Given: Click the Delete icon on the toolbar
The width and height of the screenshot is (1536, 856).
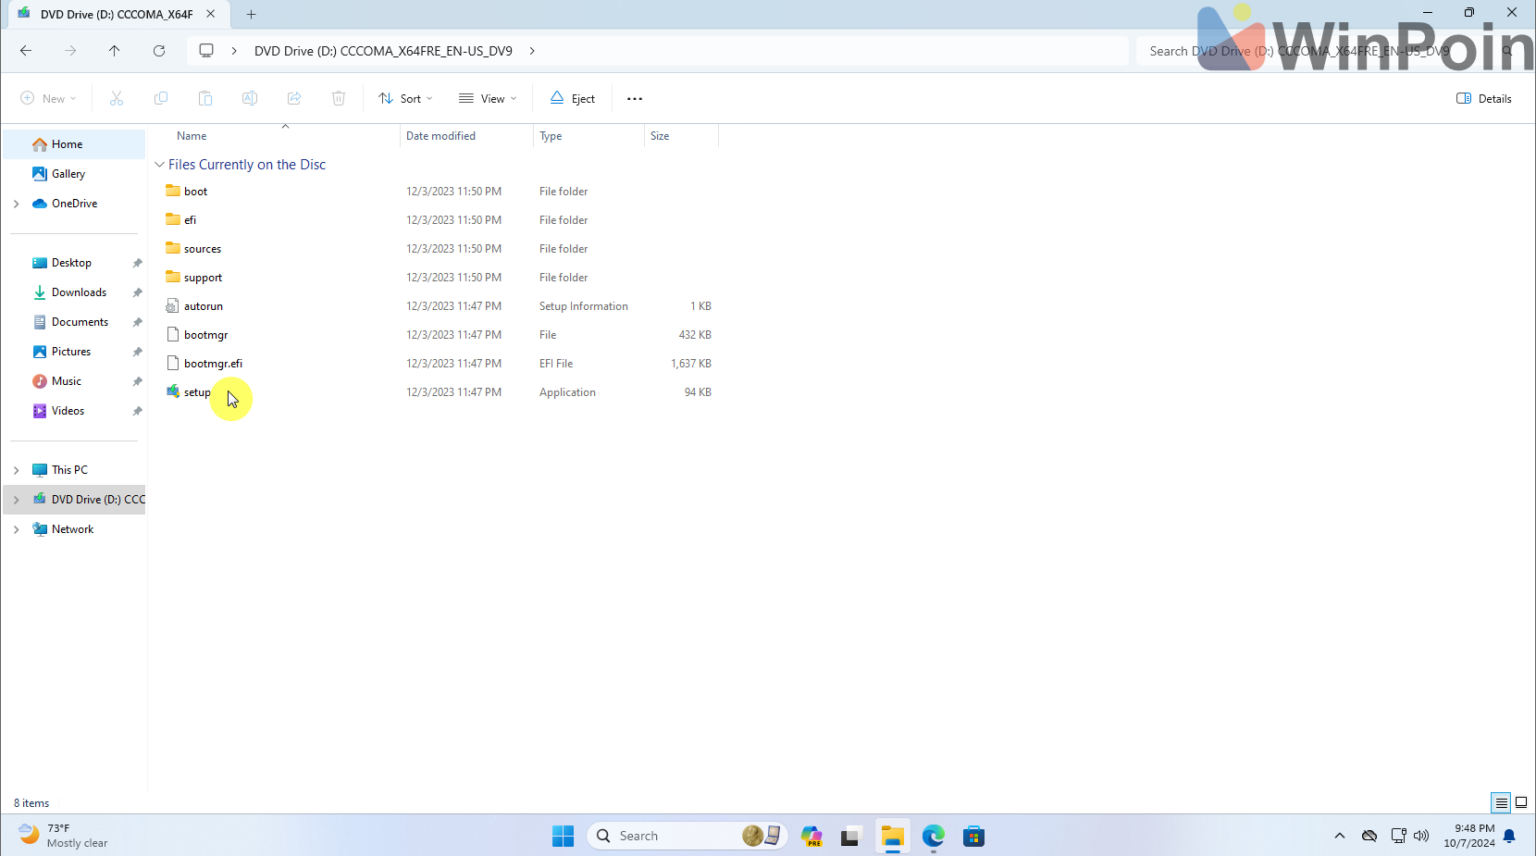Looking at the screenshot, I should [339, 98].
